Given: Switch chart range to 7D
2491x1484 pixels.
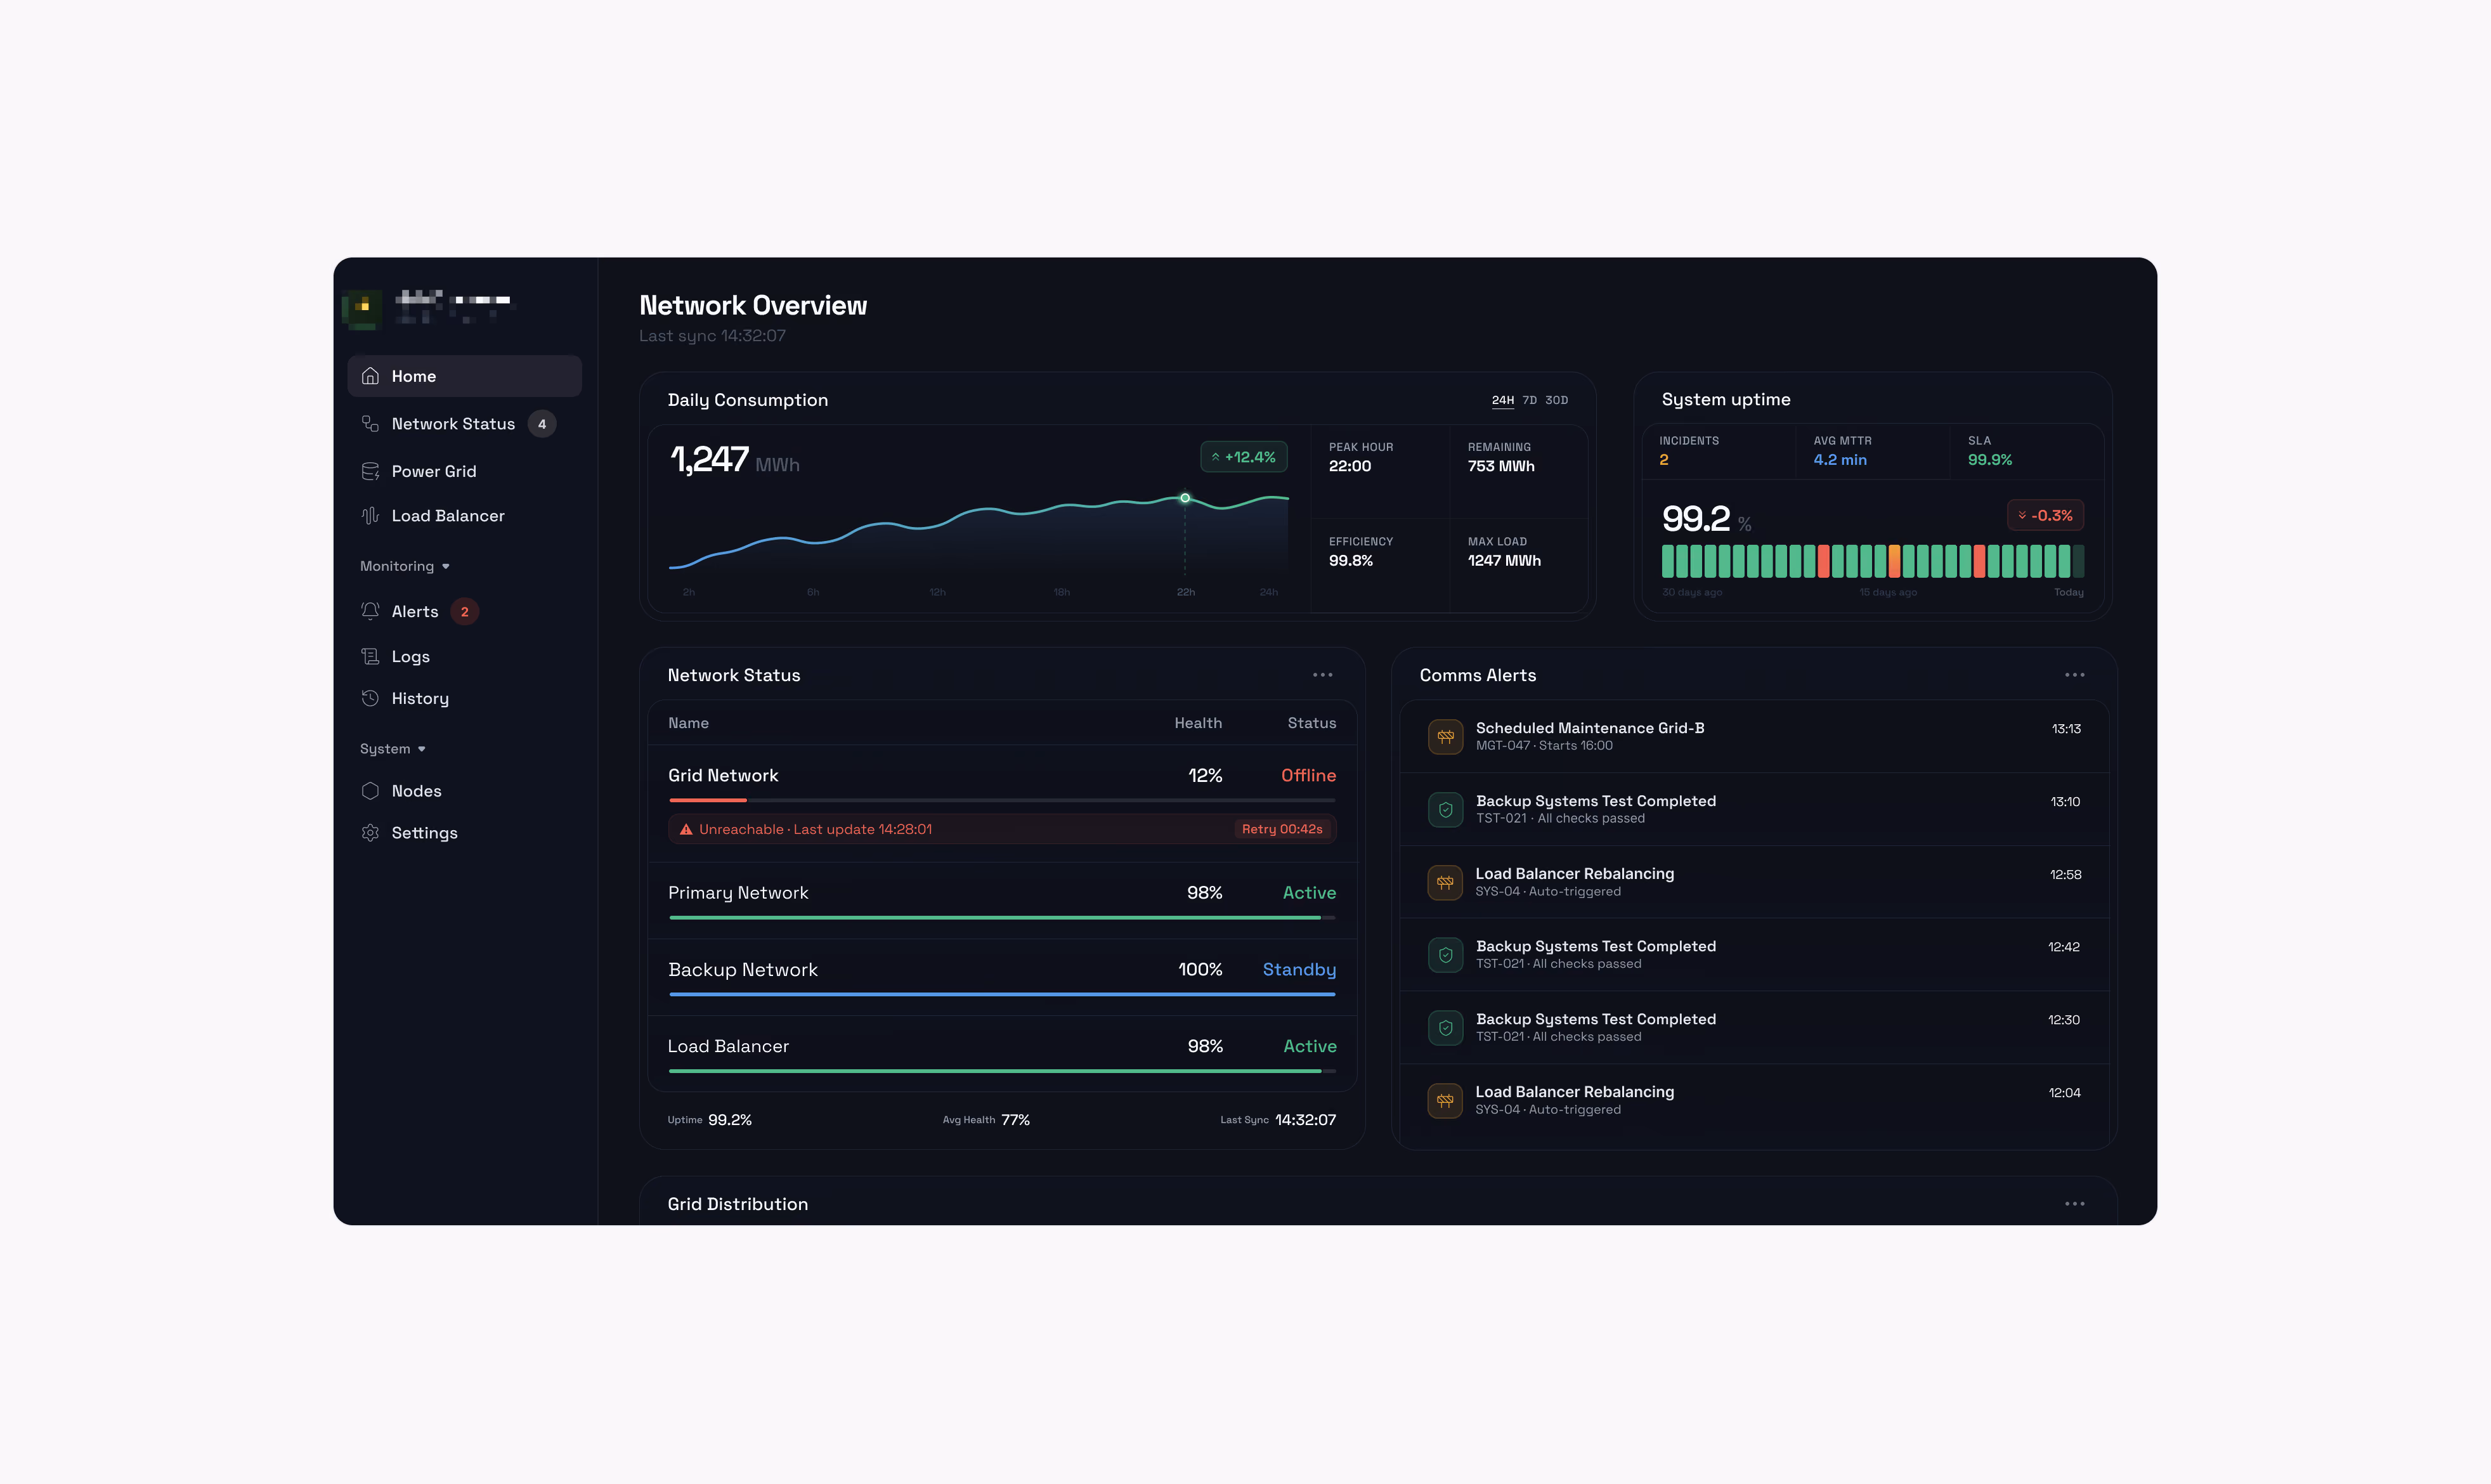Looking at the screenshot, I should tap(1530, 400).
